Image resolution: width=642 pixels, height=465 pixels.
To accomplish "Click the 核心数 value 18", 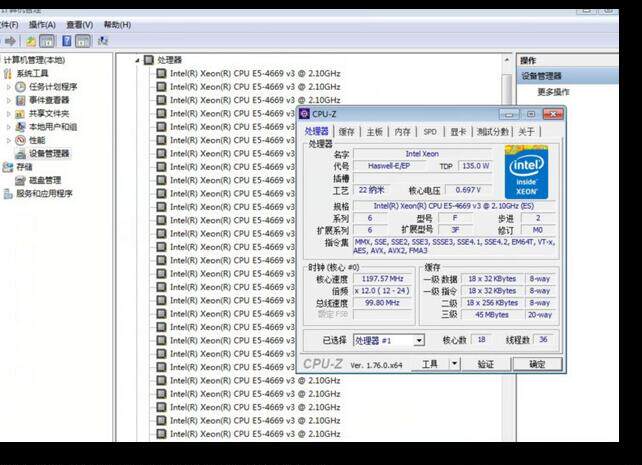I will coord(482,339).
